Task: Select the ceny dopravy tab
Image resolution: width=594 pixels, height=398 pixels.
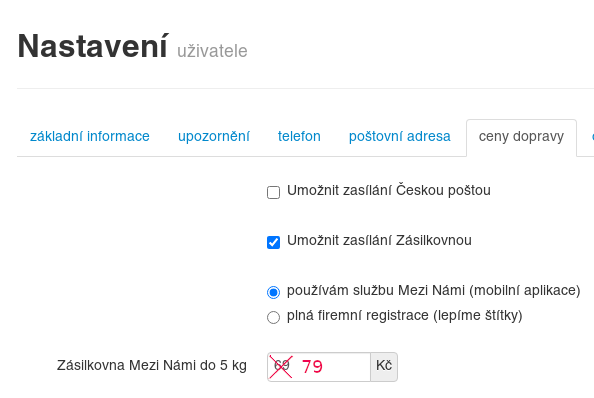Action: click(x=521, y=136)
